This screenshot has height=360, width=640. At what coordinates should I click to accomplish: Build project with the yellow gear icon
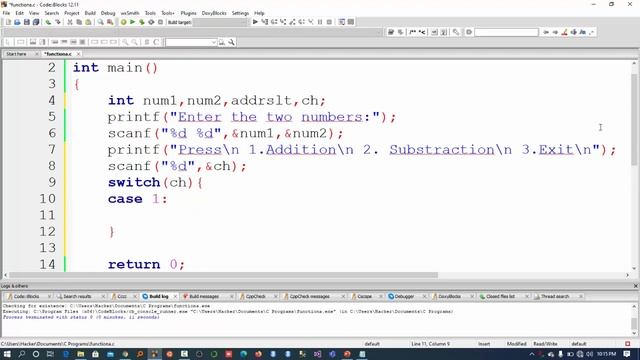click(123, 22)
